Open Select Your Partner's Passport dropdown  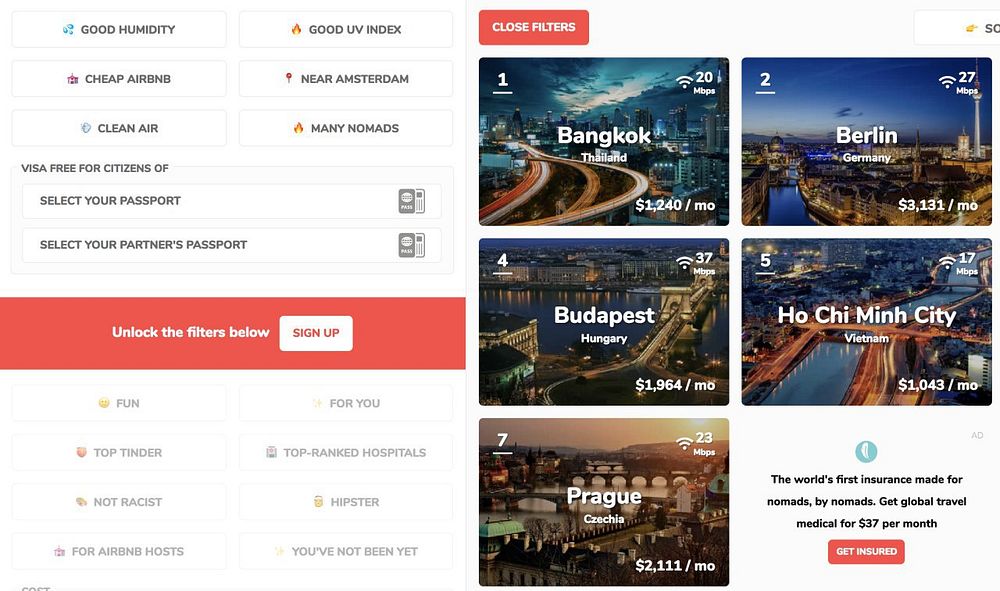(232, 245)
